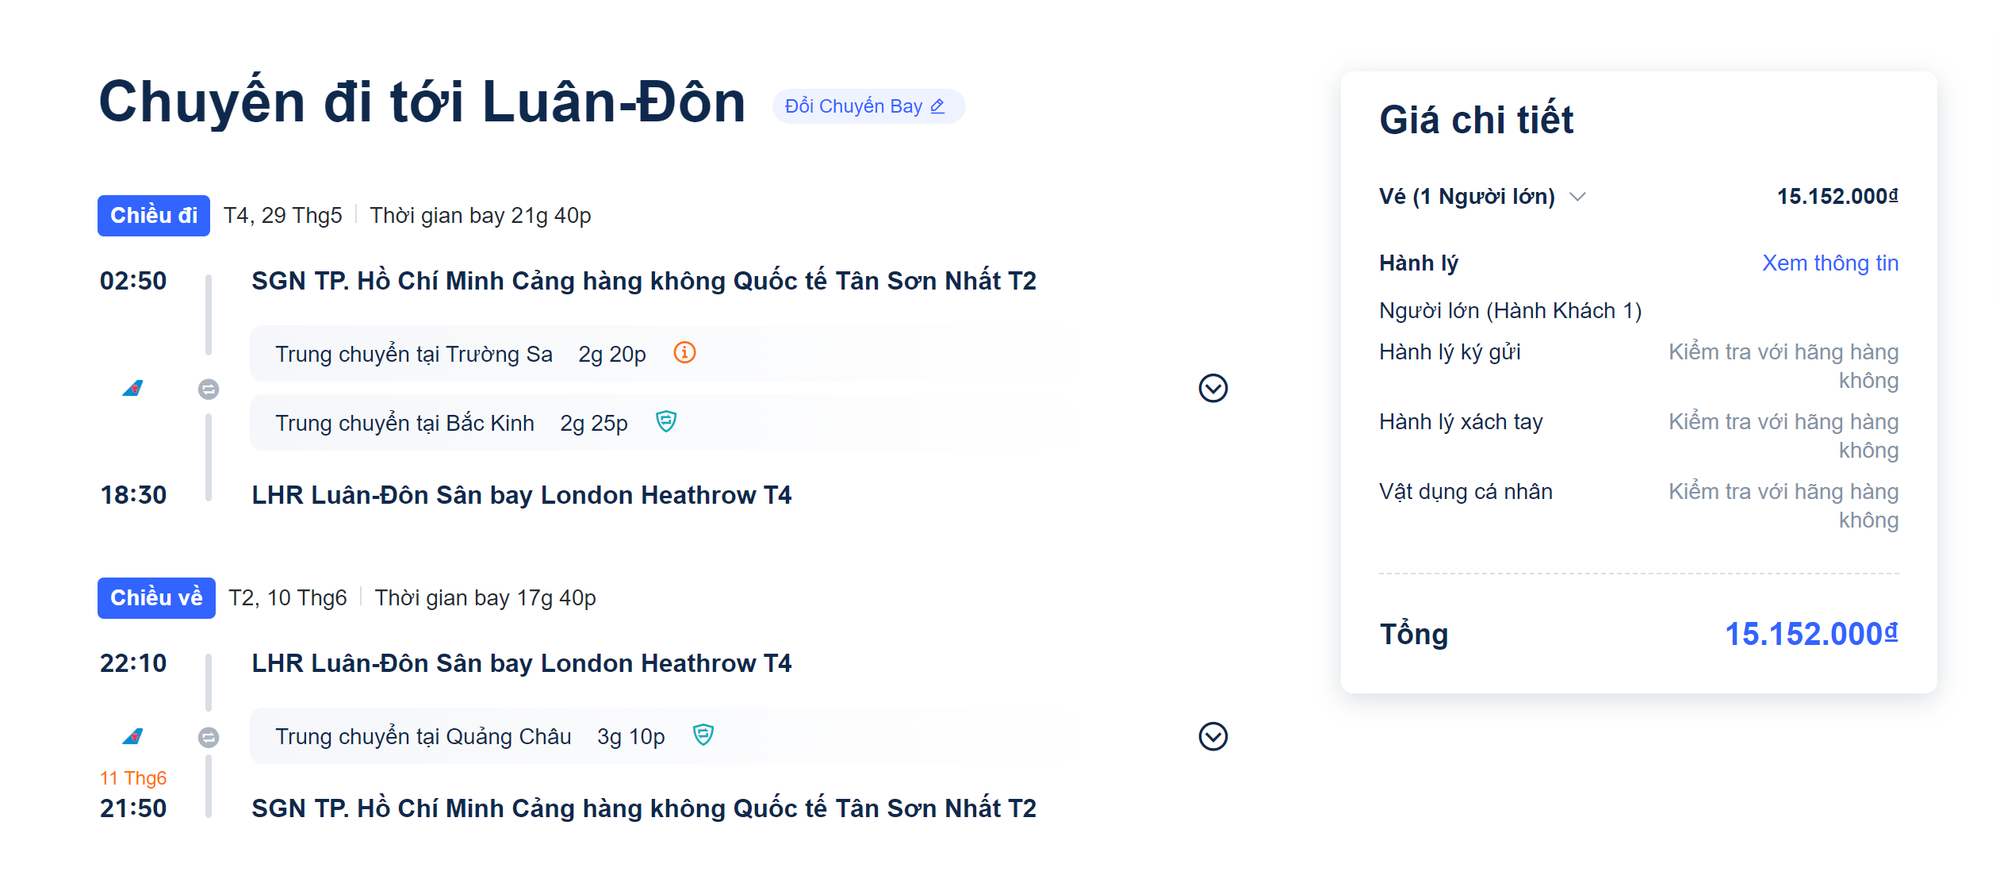Click the departure date T4, 29 Thg5 label
Image resolution: width=2000 pixels, height=879 pixels.
pos(283,215)
